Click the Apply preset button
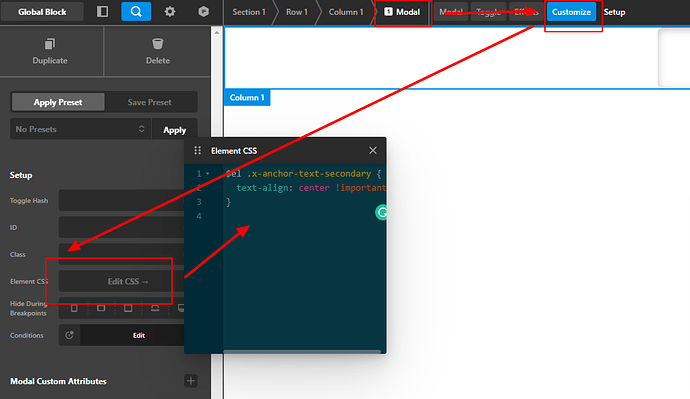This screenshot has height=399, width=690. point(174,130)
